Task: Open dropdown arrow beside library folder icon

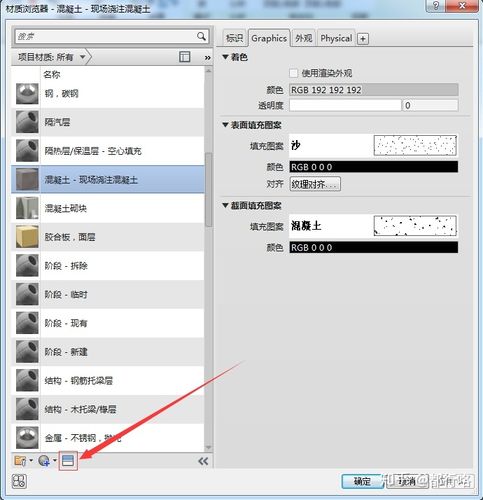Action: [x=31, y=461]
